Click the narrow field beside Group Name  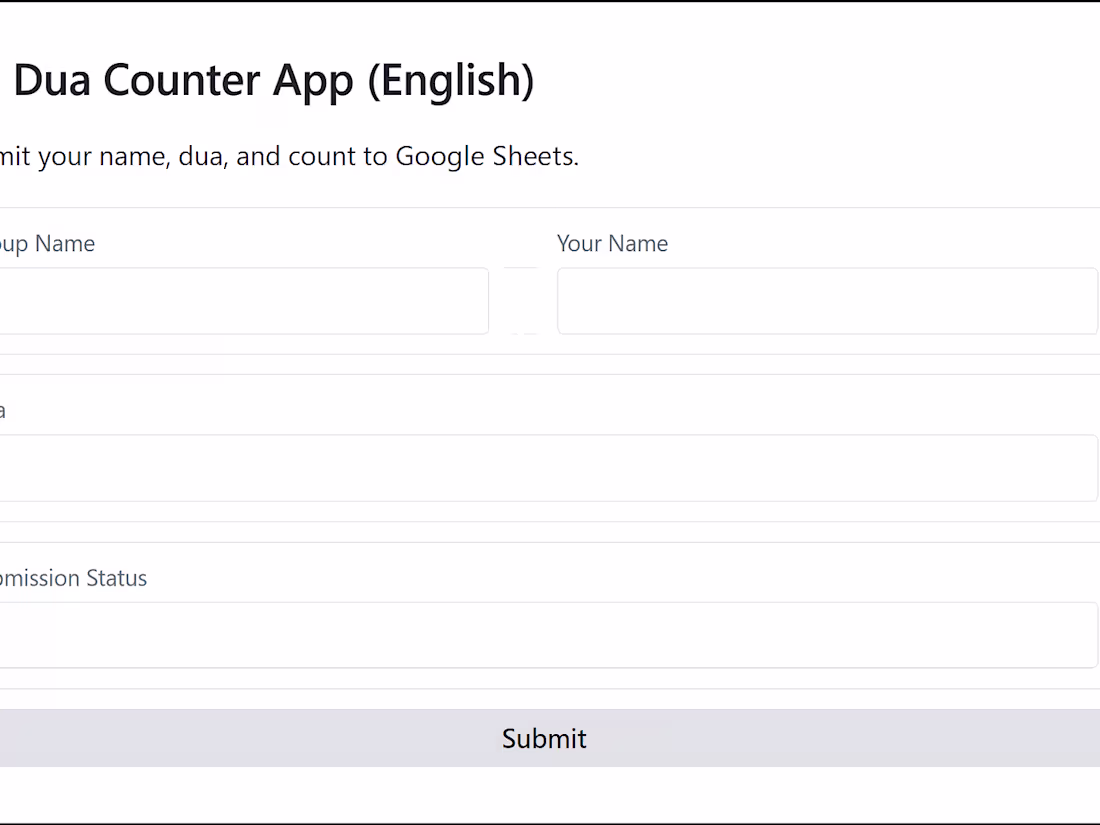pyautogui.click(x=520, y=300)
